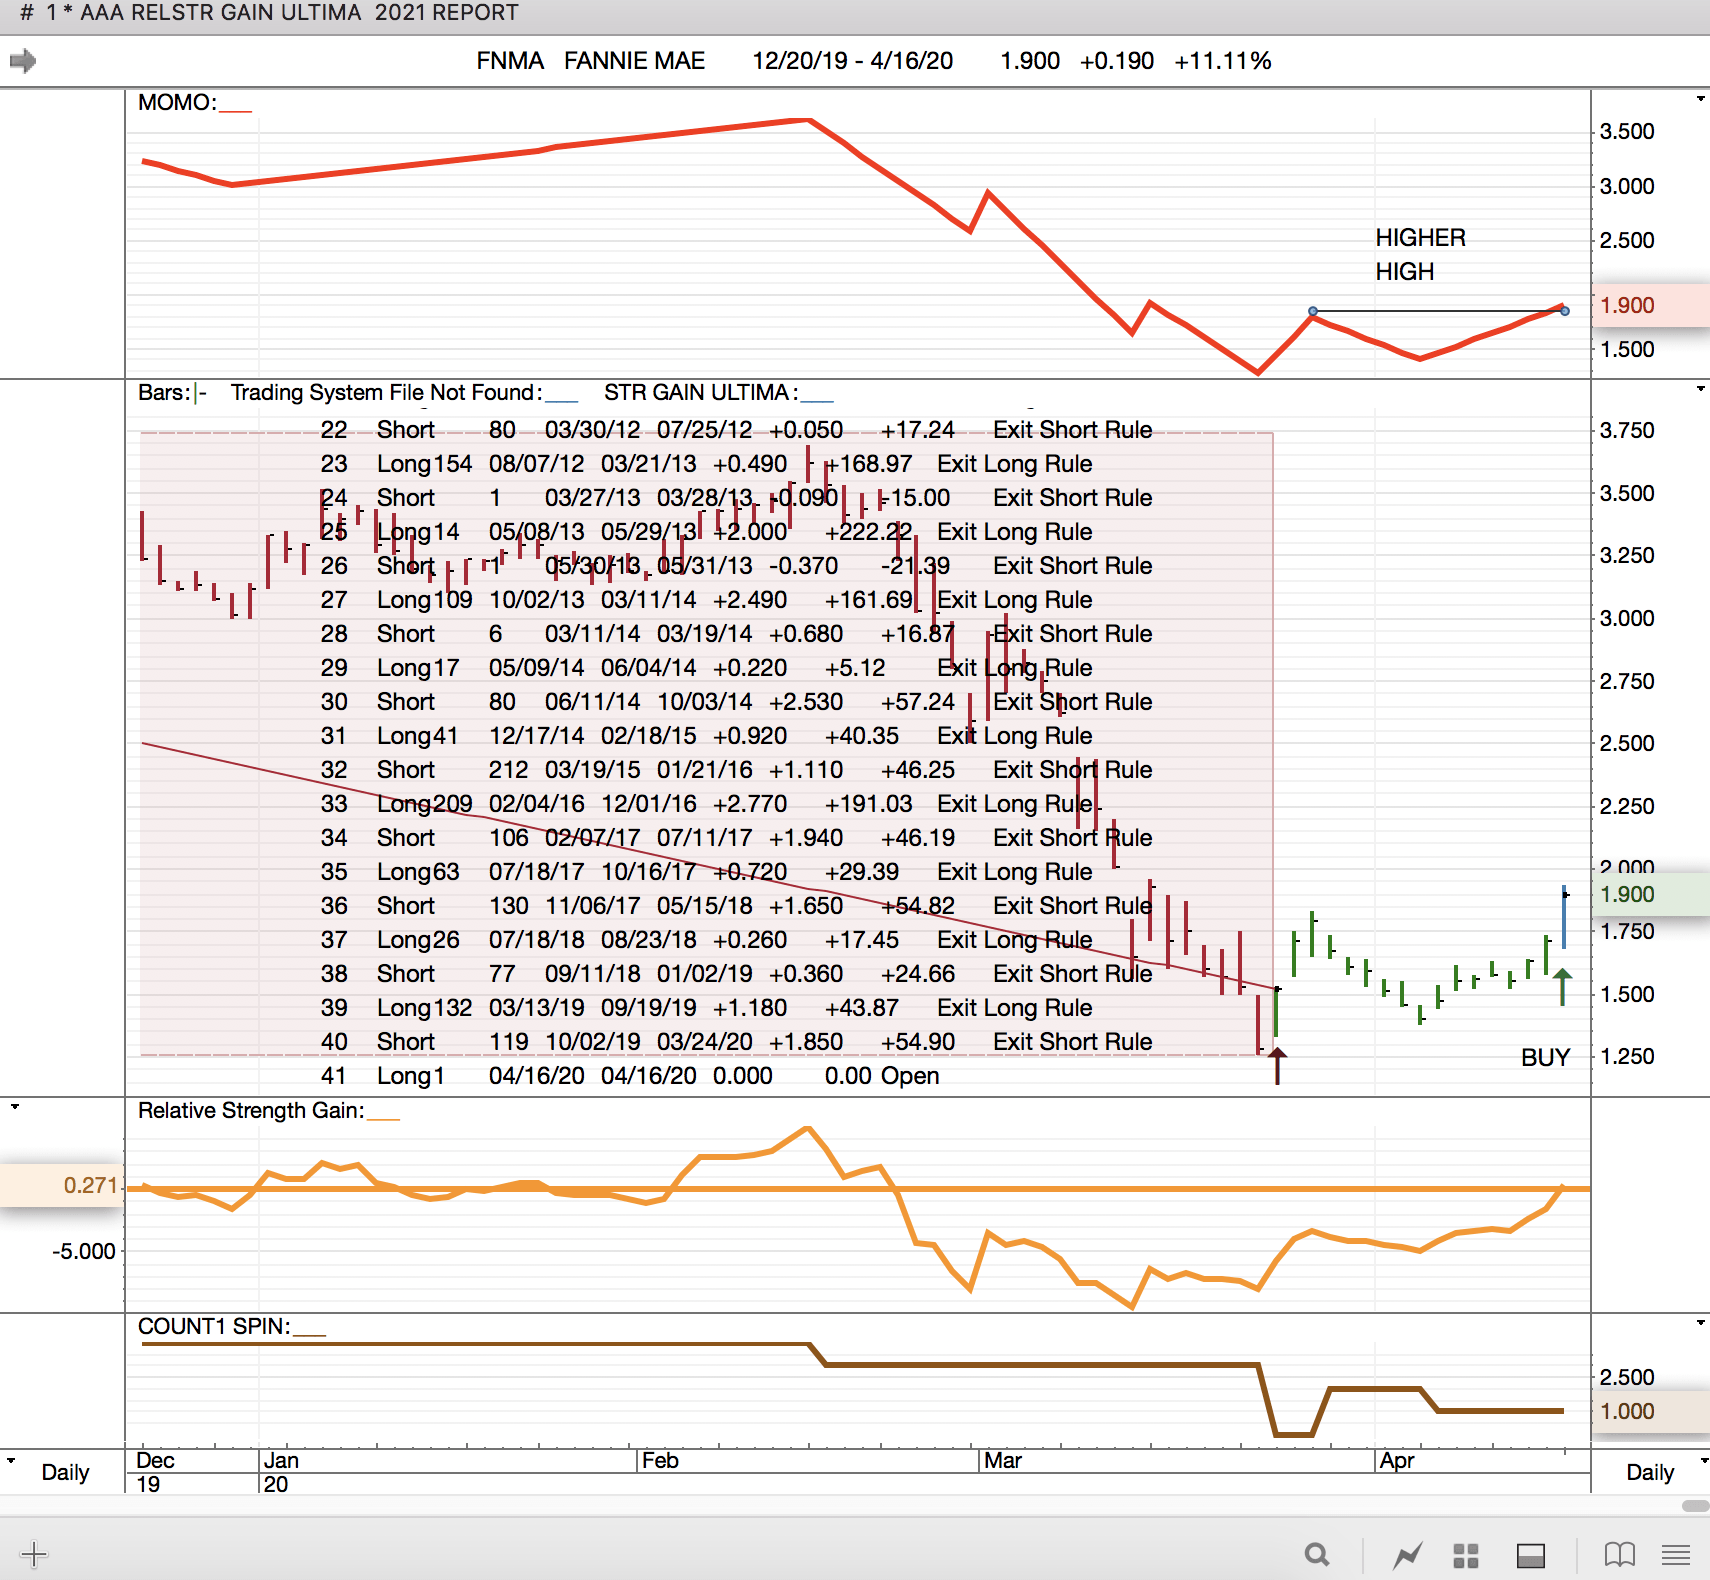Click the gray arrow icon left of FNMA
Viewport: 1710px width, 1580px height.
tap(23, 61)
